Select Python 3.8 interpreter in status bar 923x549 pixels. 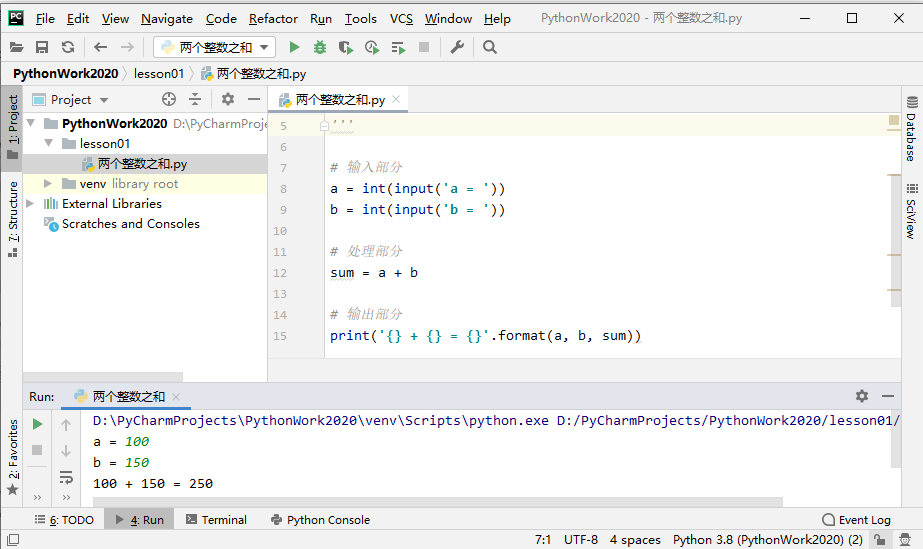point(768,540)
